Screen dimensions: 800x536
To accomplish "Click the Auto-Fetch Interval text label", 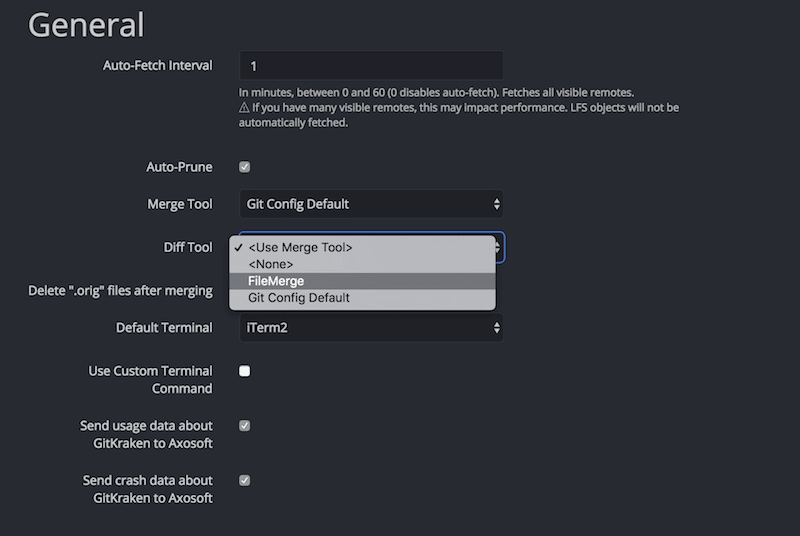I will tap(157, 66).
